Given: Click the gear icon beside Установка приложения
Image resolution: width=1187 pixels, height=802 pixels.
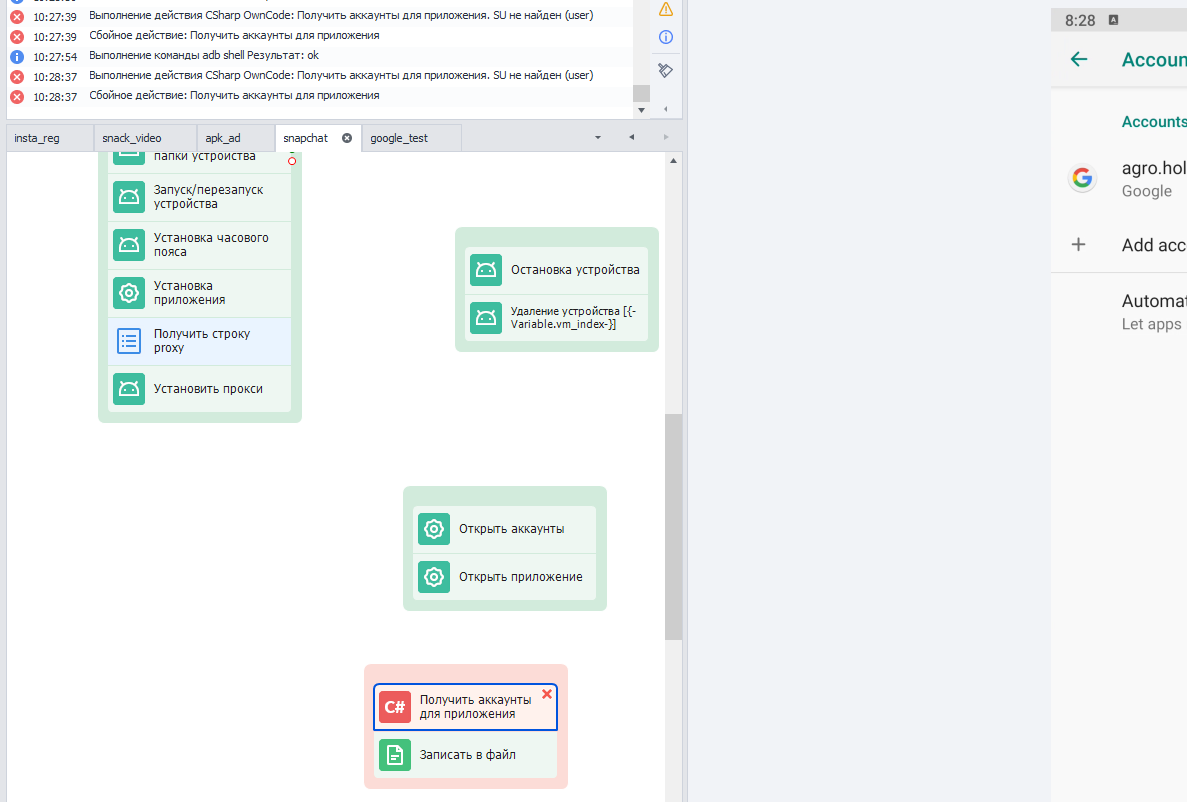Looking at the screenshot, I should [129, 293].
